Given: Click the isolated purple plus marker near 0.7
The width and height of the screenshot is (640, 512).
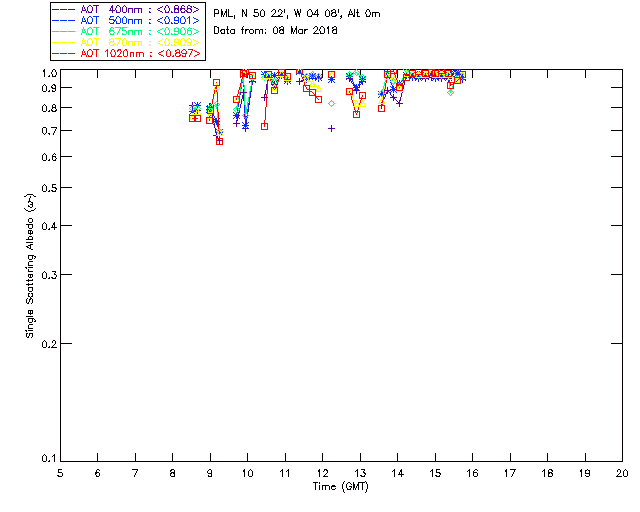Looking at the screenshot, I should pyautogui.click(x=331, y=129).
